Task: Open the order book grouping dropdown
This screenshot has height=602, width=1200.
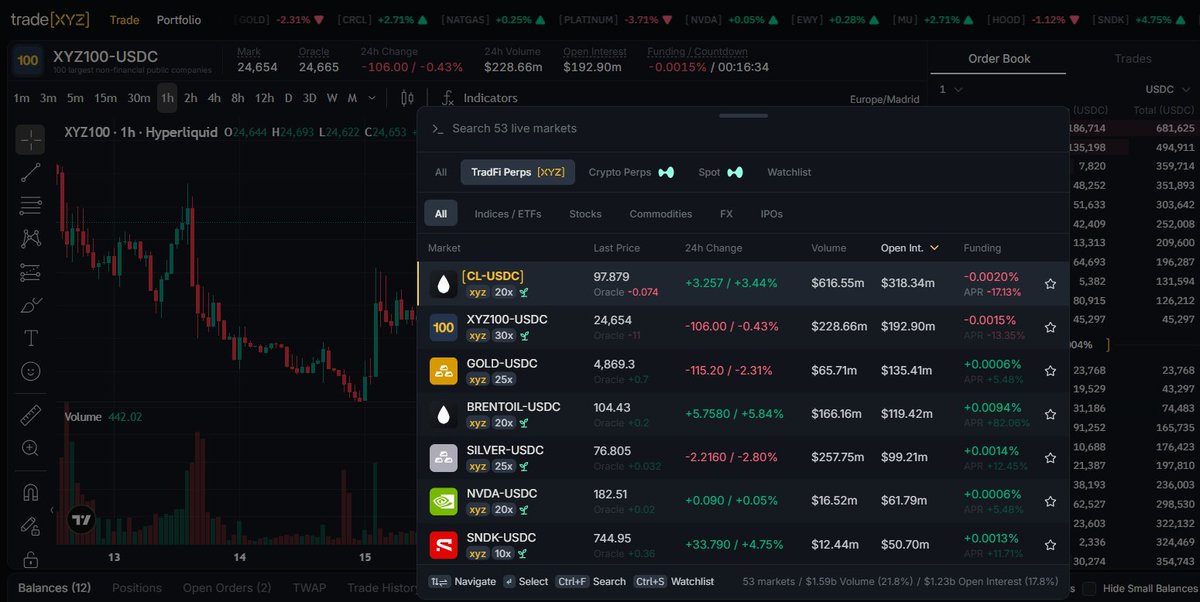Action: [950, 89]
